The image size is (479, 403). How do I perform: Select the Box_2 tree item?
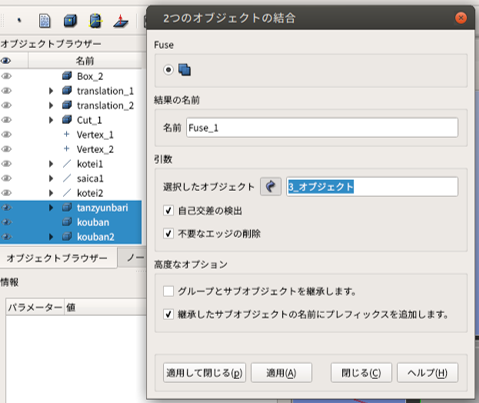click(x=90, y=76)
